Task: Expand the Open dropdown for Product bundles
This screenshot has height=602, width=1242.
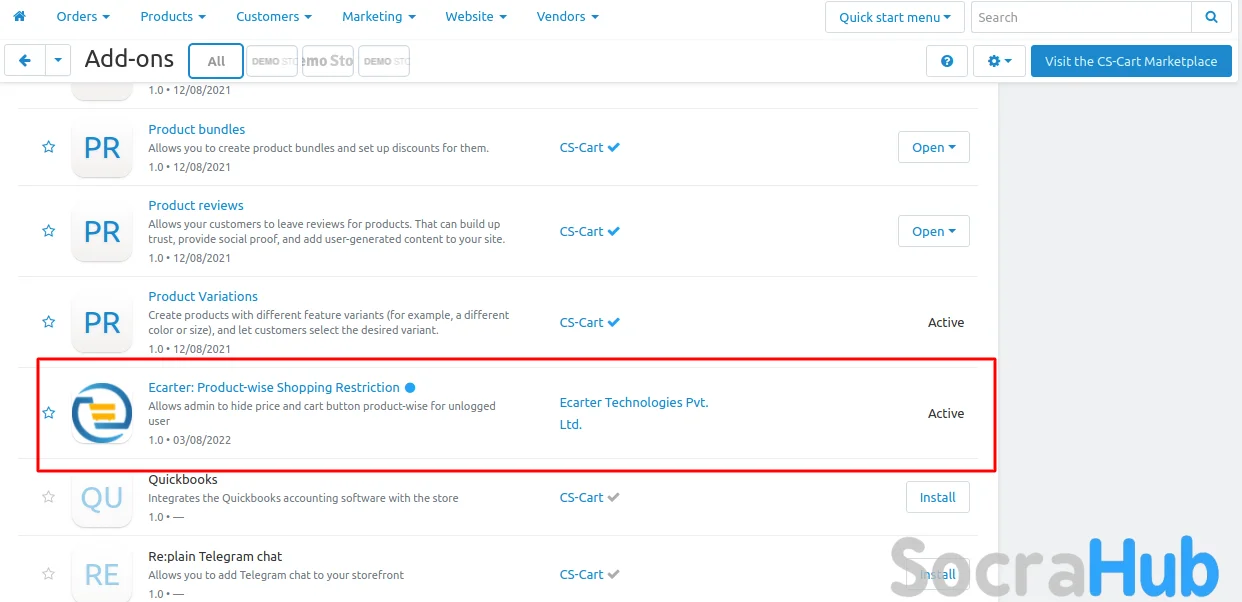Action: coord(934,147)
